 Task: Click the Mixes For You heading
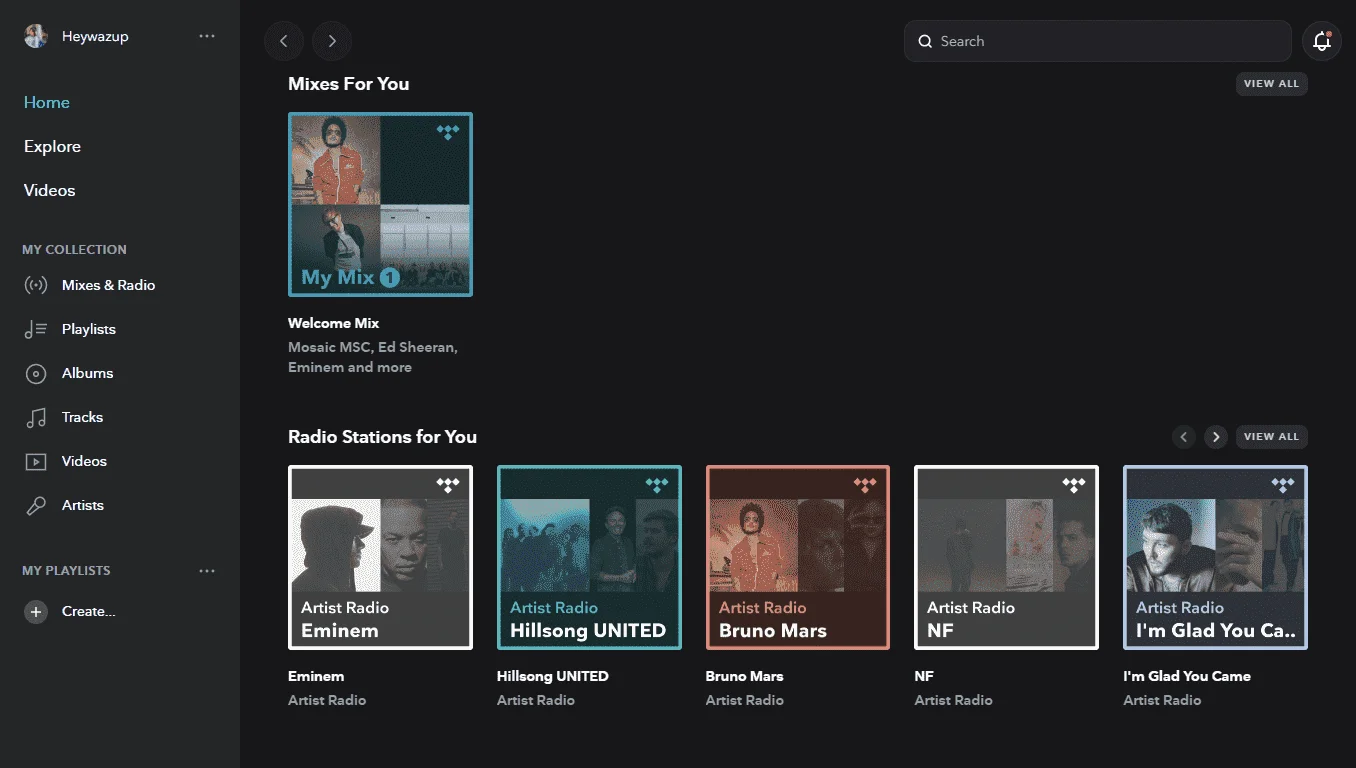tap(348, 84)
